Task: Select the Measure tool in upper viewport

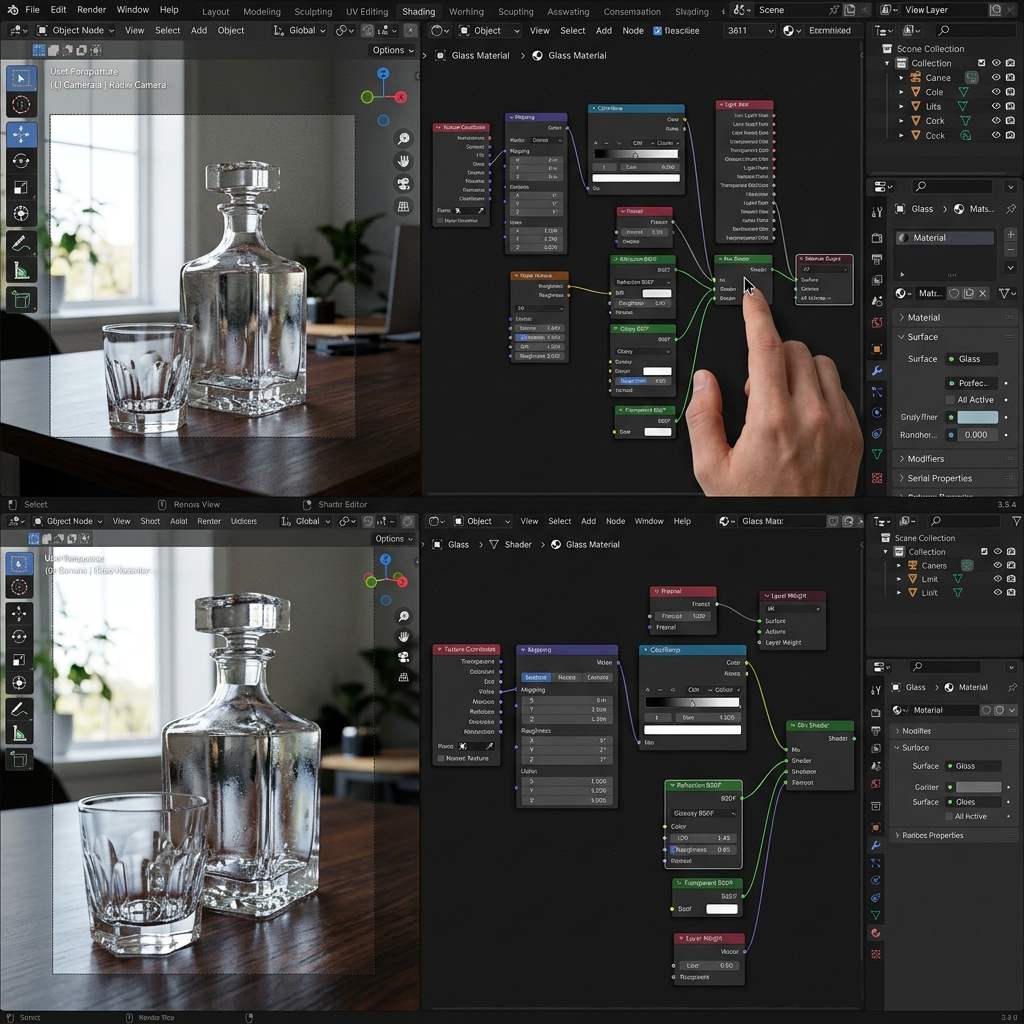Action: pyautogui.click(x=21, y=270)
